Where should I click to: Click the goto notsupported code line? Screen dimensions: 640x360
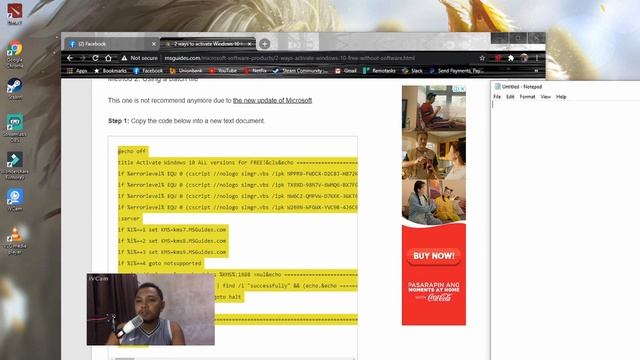pyautogui.click(x=160, y=263)
